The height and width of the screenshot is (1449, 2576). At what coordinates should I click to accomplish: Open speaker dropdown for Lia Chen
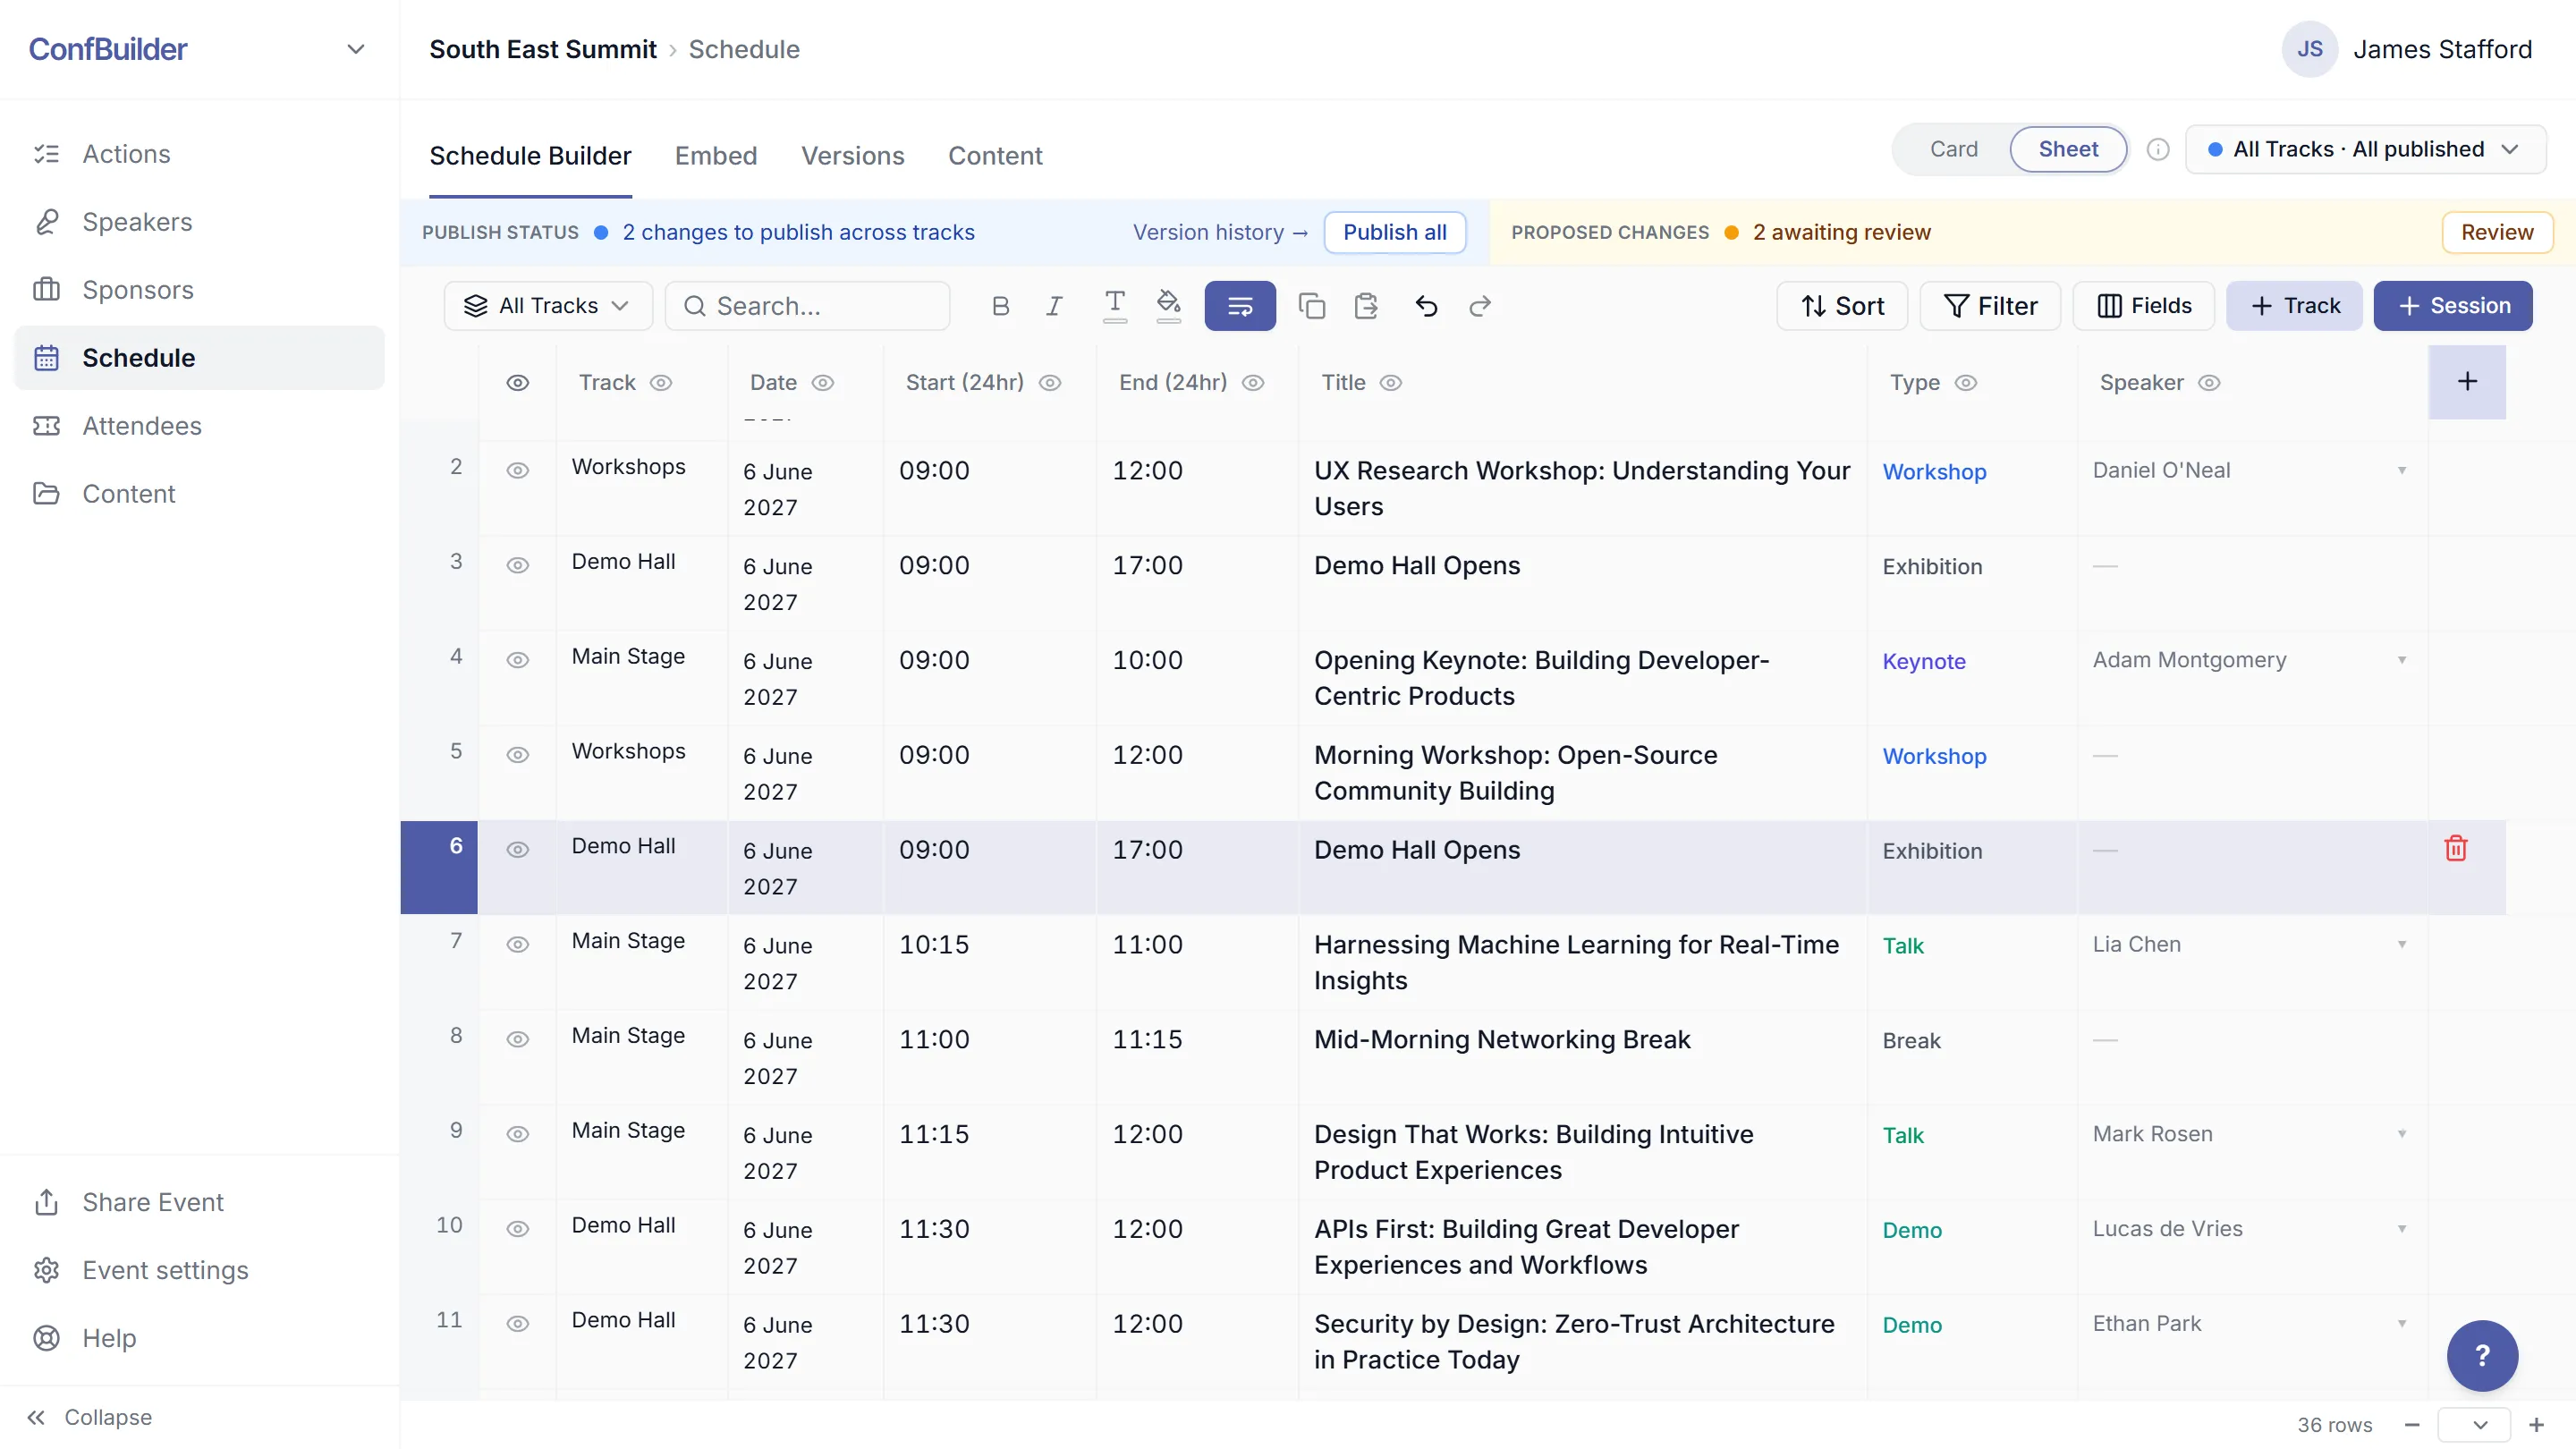2401,944
